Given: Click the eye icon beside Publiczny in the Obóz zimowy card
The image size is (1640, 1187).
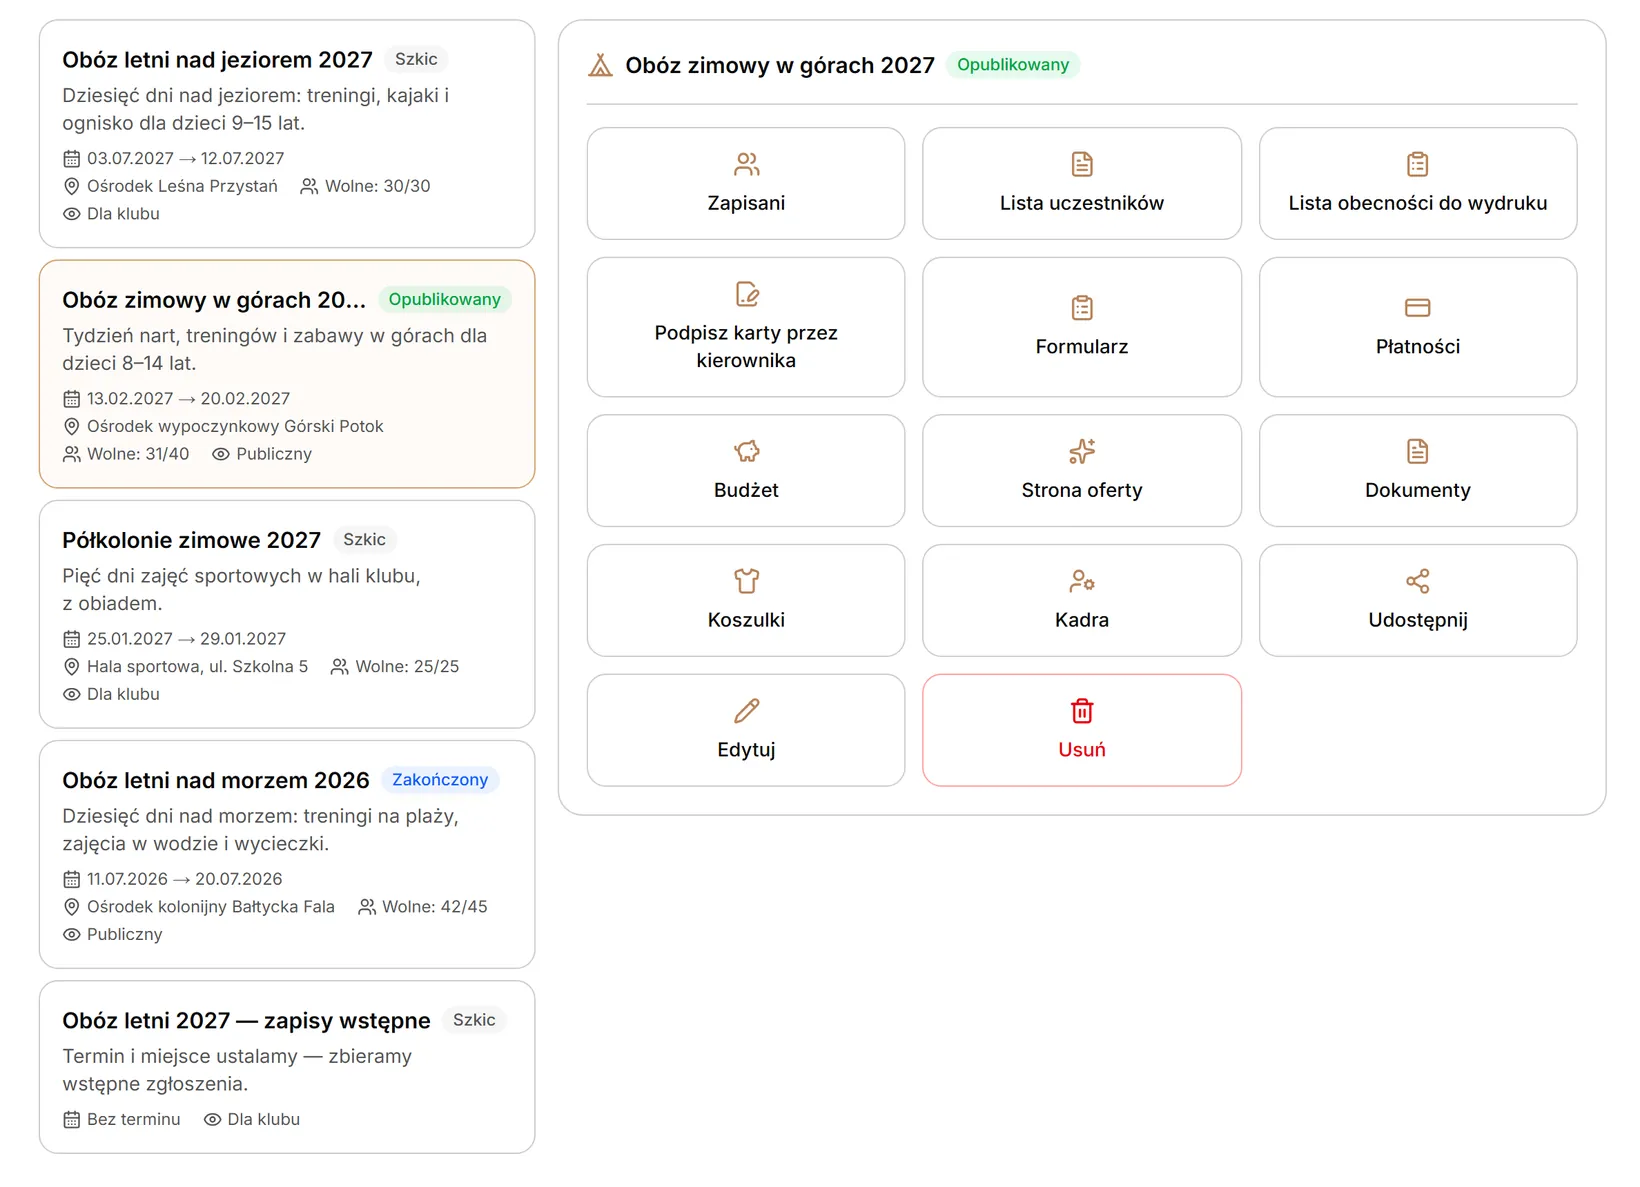Looking at the screenshot, I should coord(221,454).
